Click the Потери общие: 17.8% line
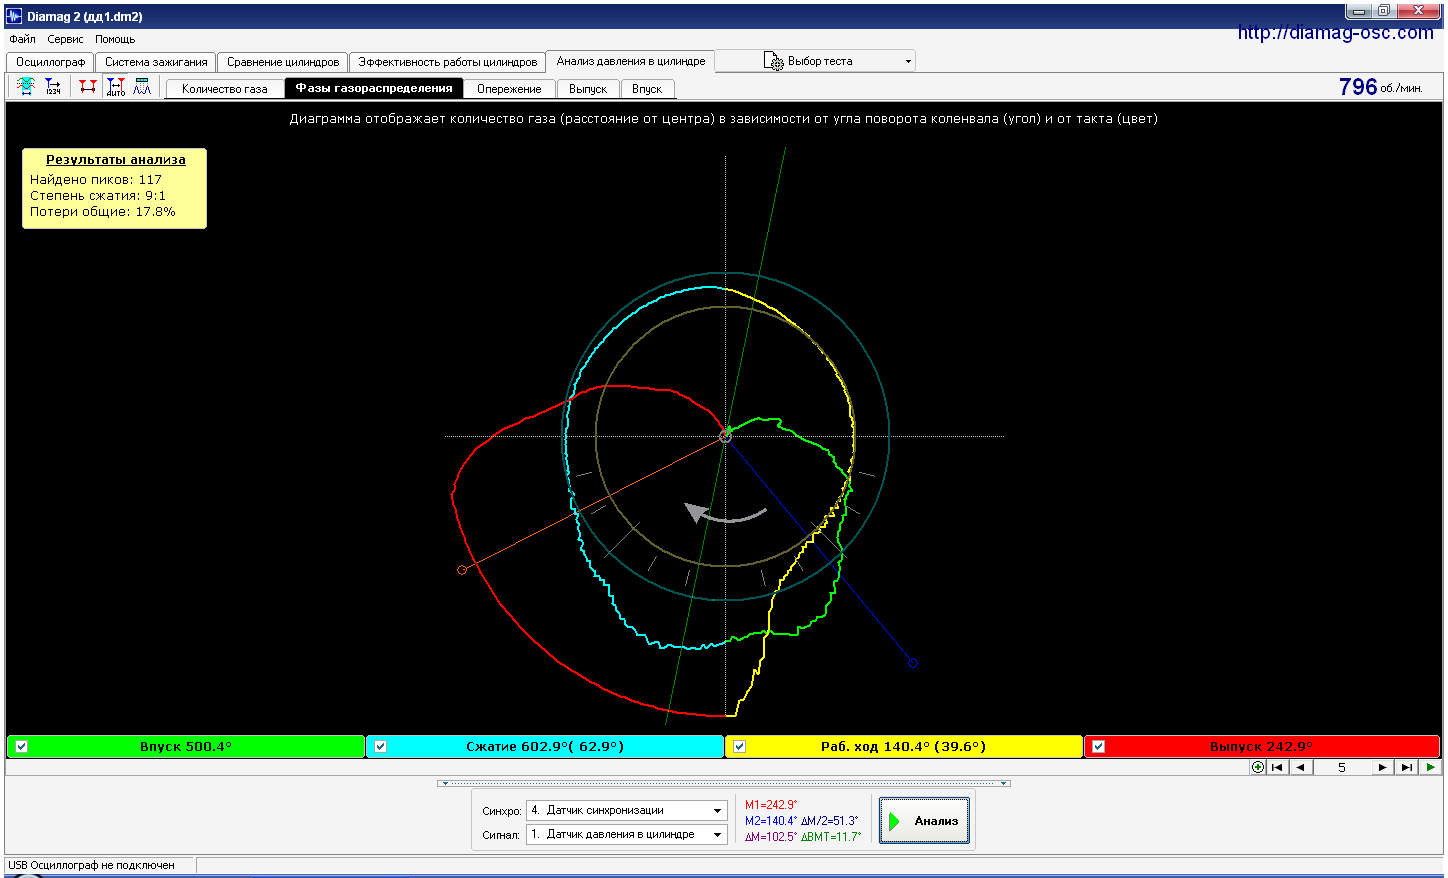 pos(103,212)
